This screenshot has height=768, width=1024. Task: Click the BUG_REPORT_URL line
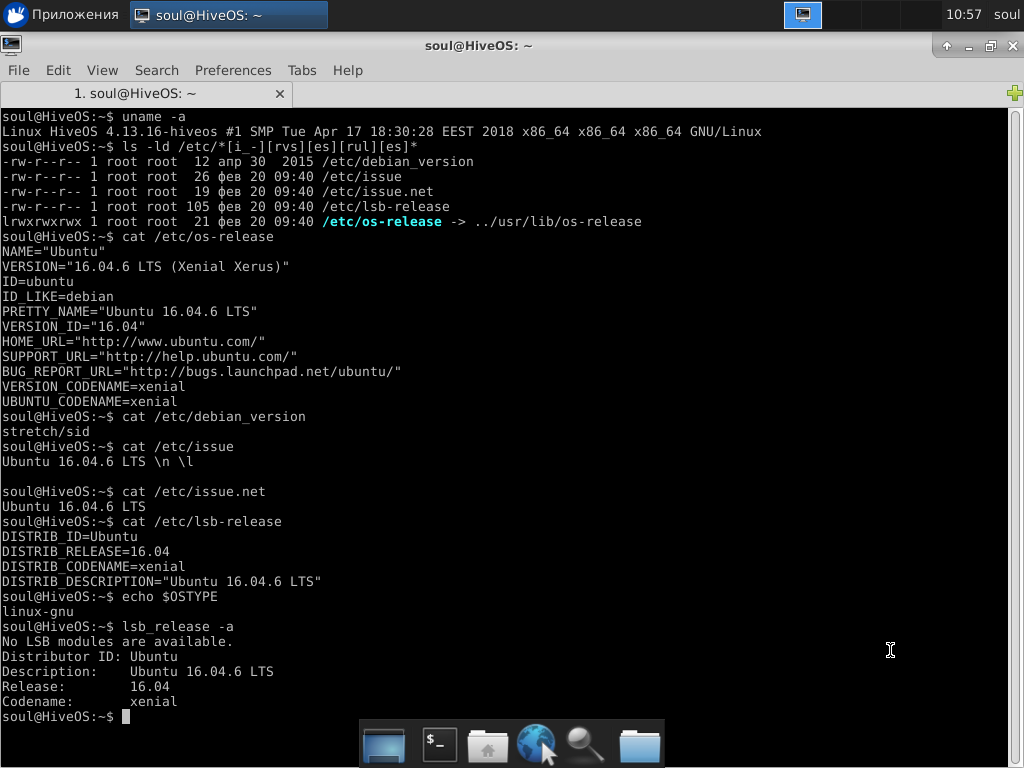201,372
